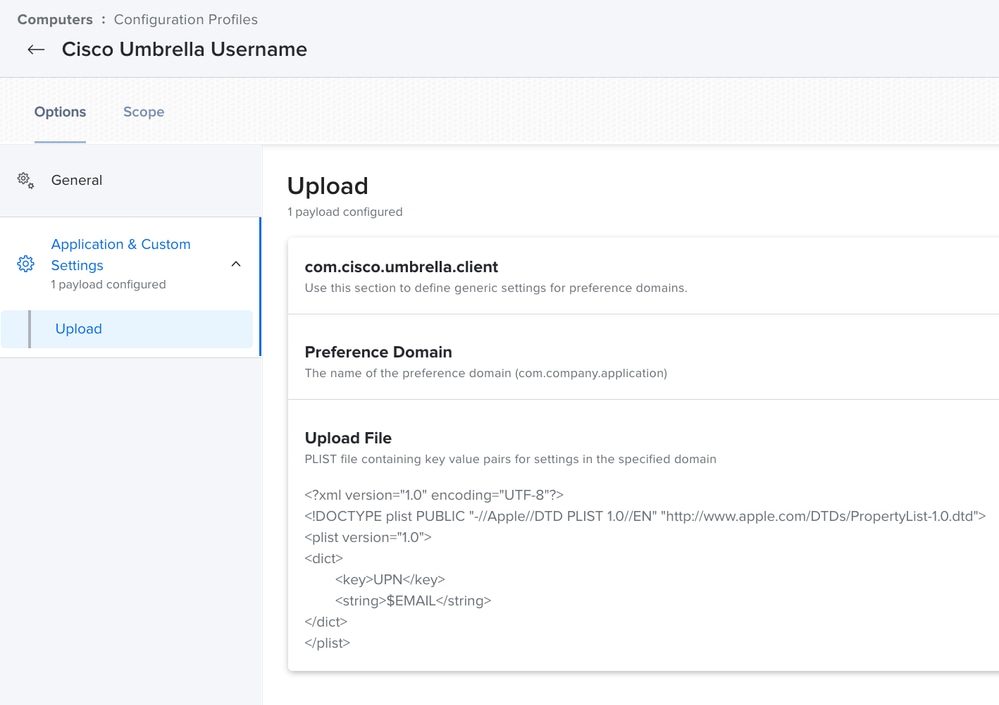The image size is (999, 705).
Task: Click the back arrow icon
Action: 36,50
